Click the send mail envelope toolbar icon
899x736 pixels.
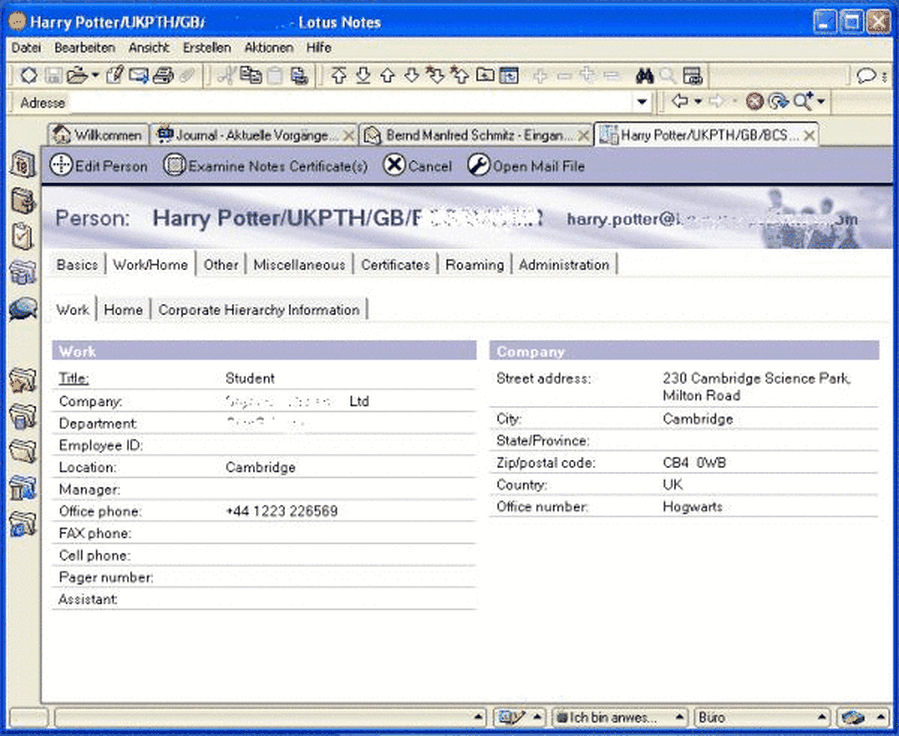click(x=139, y=75)
